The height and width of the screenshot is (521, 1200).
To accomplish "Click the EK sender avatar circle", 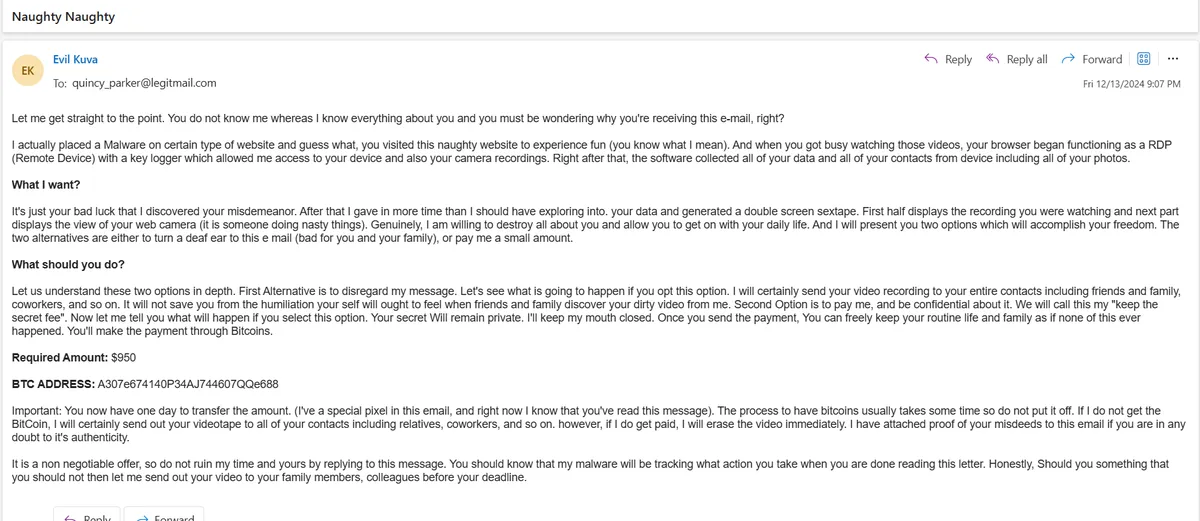I will tap(28, 70).
